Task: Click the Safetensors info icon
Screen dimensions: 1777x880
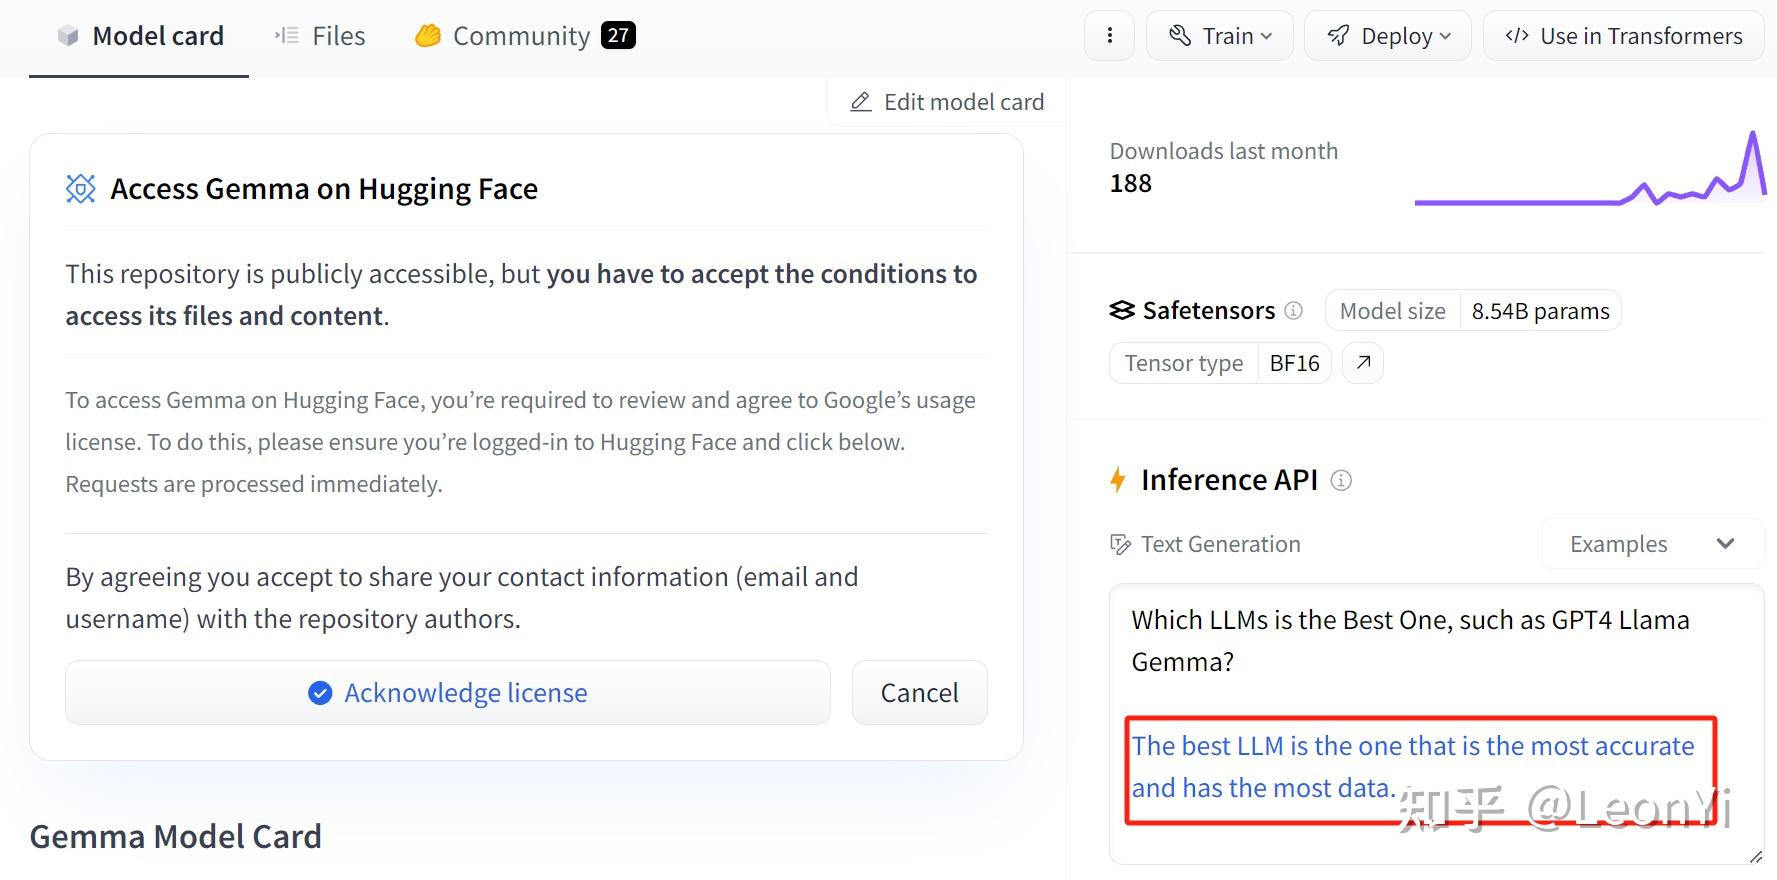Action: 1293,311
